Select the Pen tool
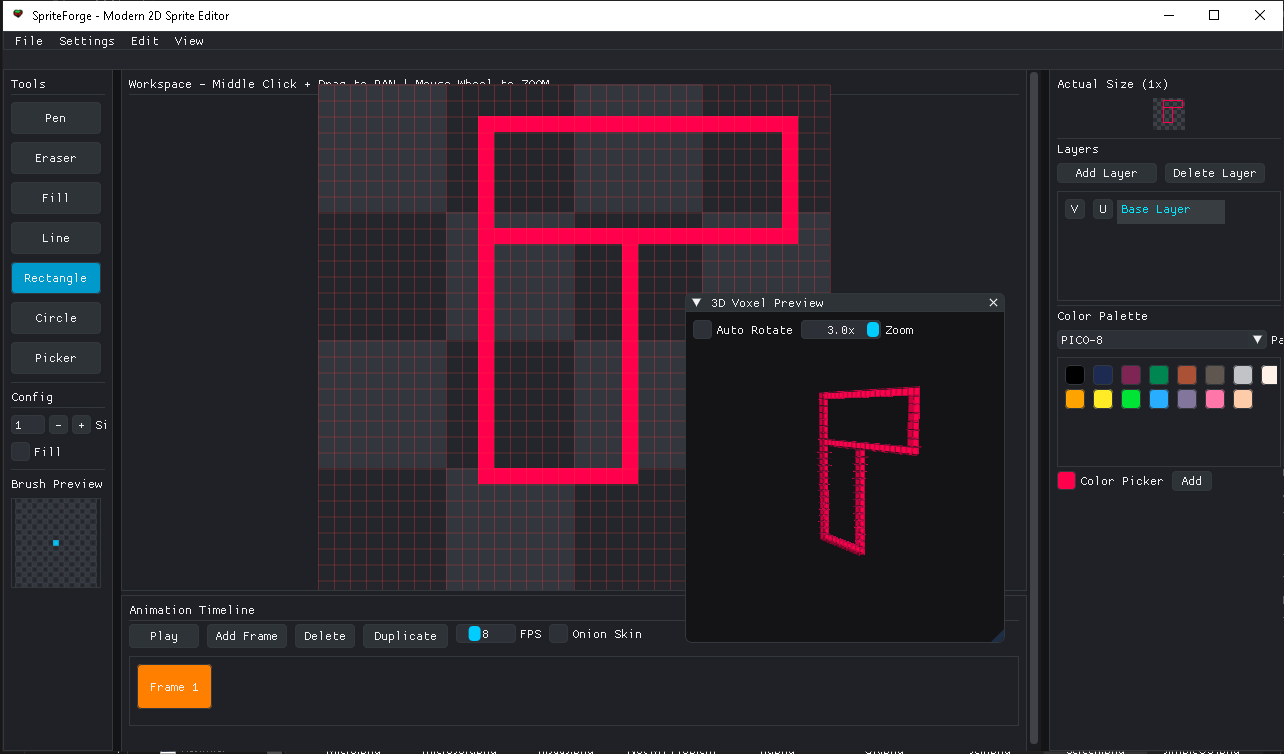Image resolution: width=1284 pixels, height=754 pixels. tap(56, 118)
